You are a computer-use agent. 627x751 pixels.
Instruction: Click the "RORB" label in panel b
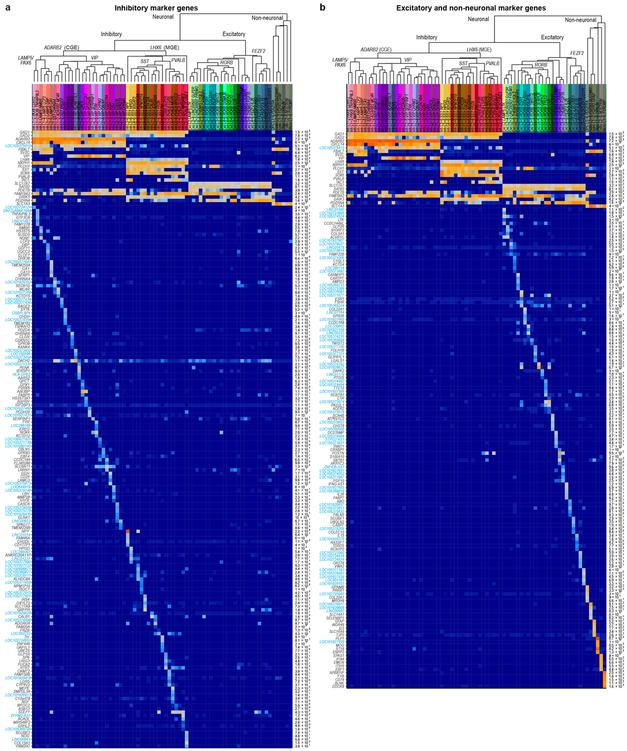click(541, 64)
